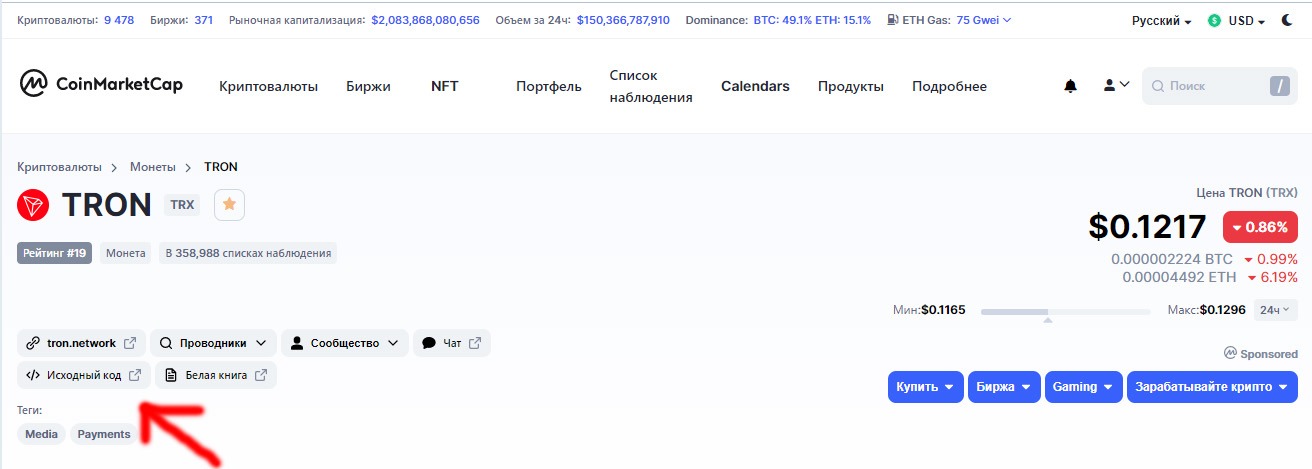Expand the Gaming dropdown button
Viewport: 1312px width, 469px height.
click(x=1083, y=387)
